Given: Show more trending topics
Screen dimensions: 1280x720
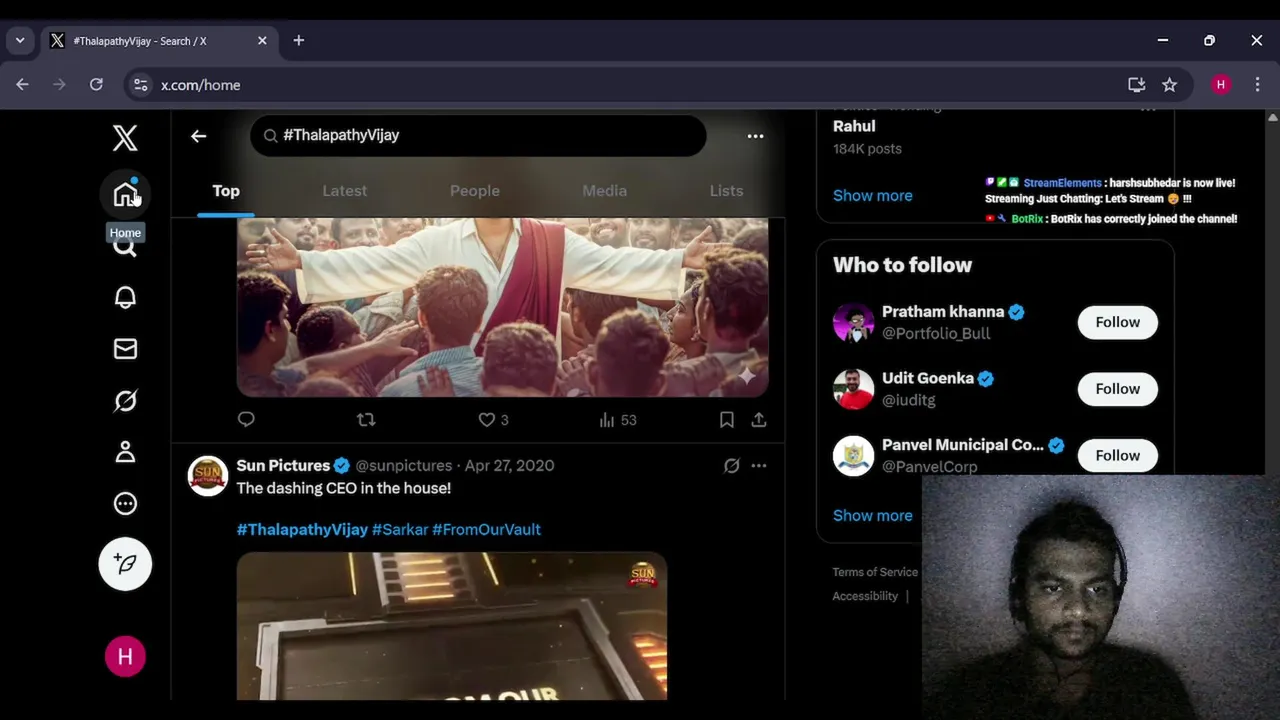Looking at the screenshot, I should click(x=872, y=195).
